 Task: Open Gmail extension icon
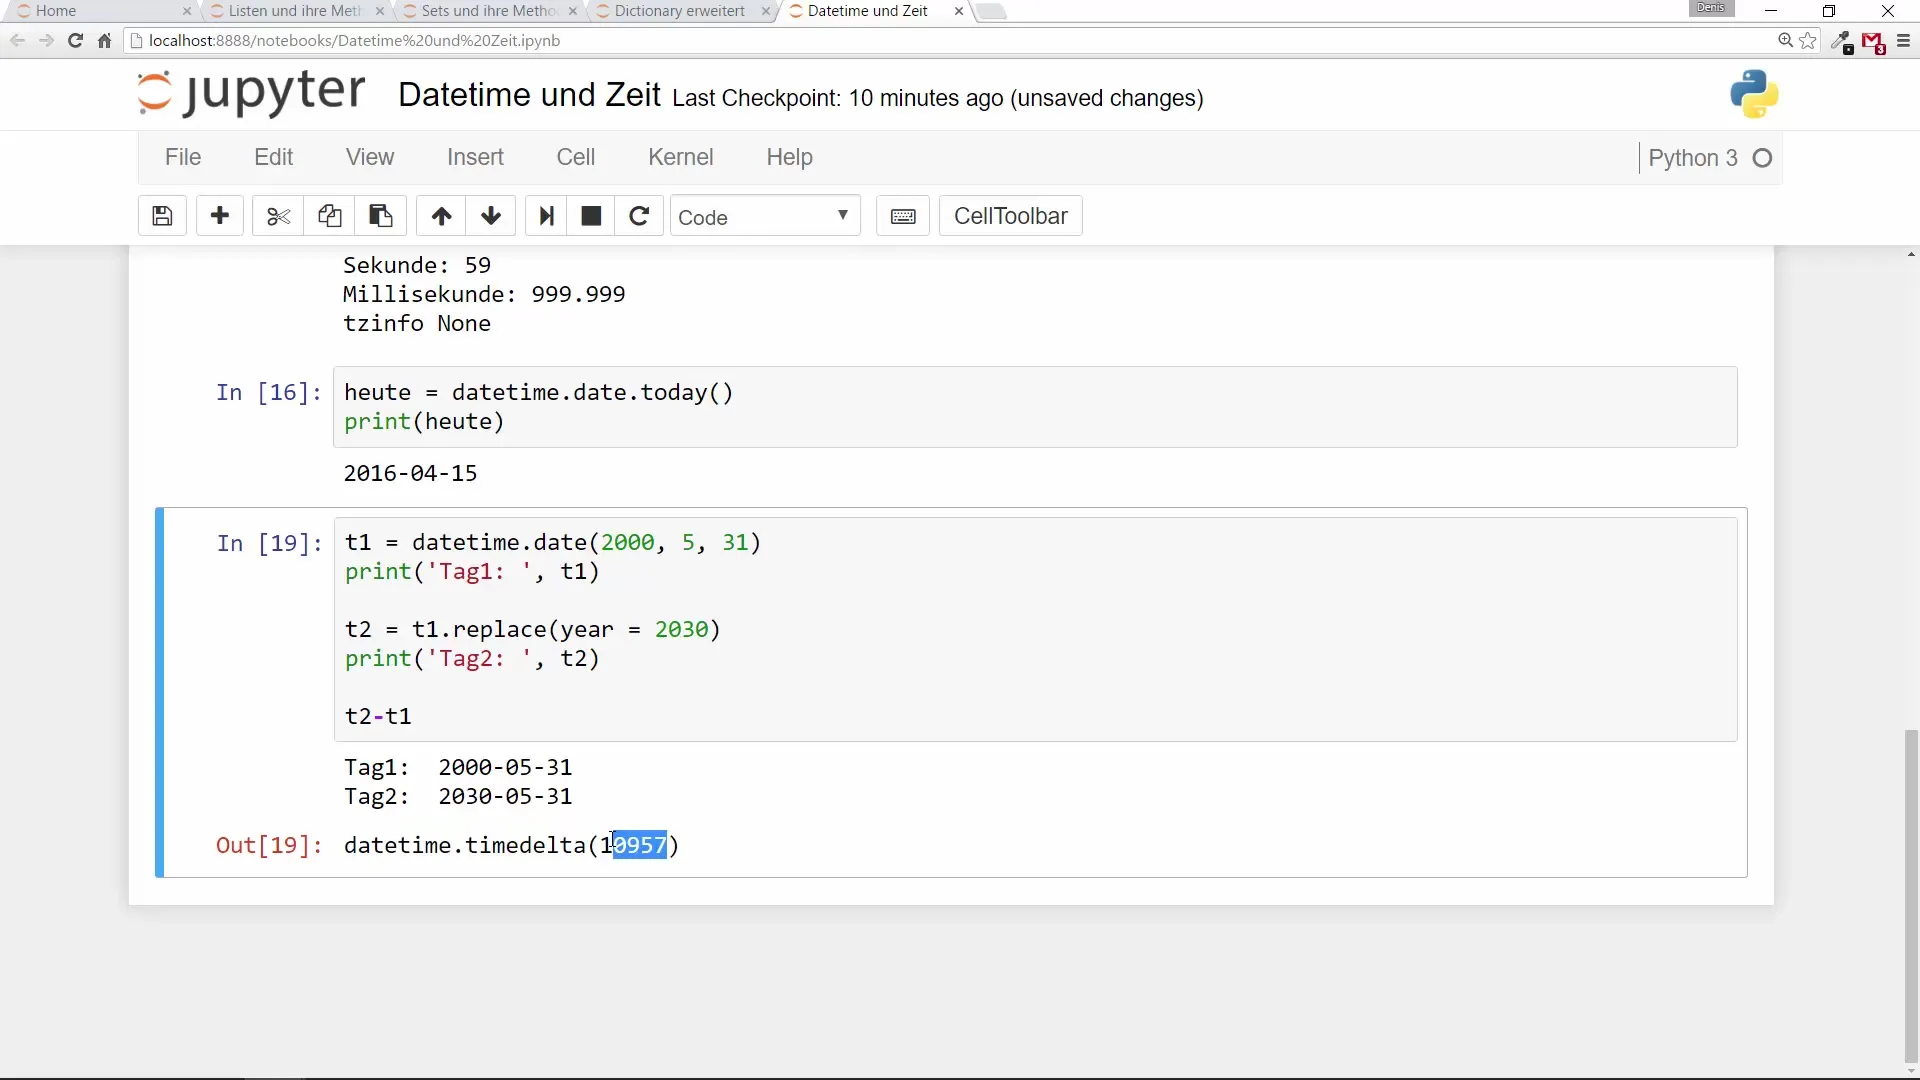click(x=1873, y=42)
